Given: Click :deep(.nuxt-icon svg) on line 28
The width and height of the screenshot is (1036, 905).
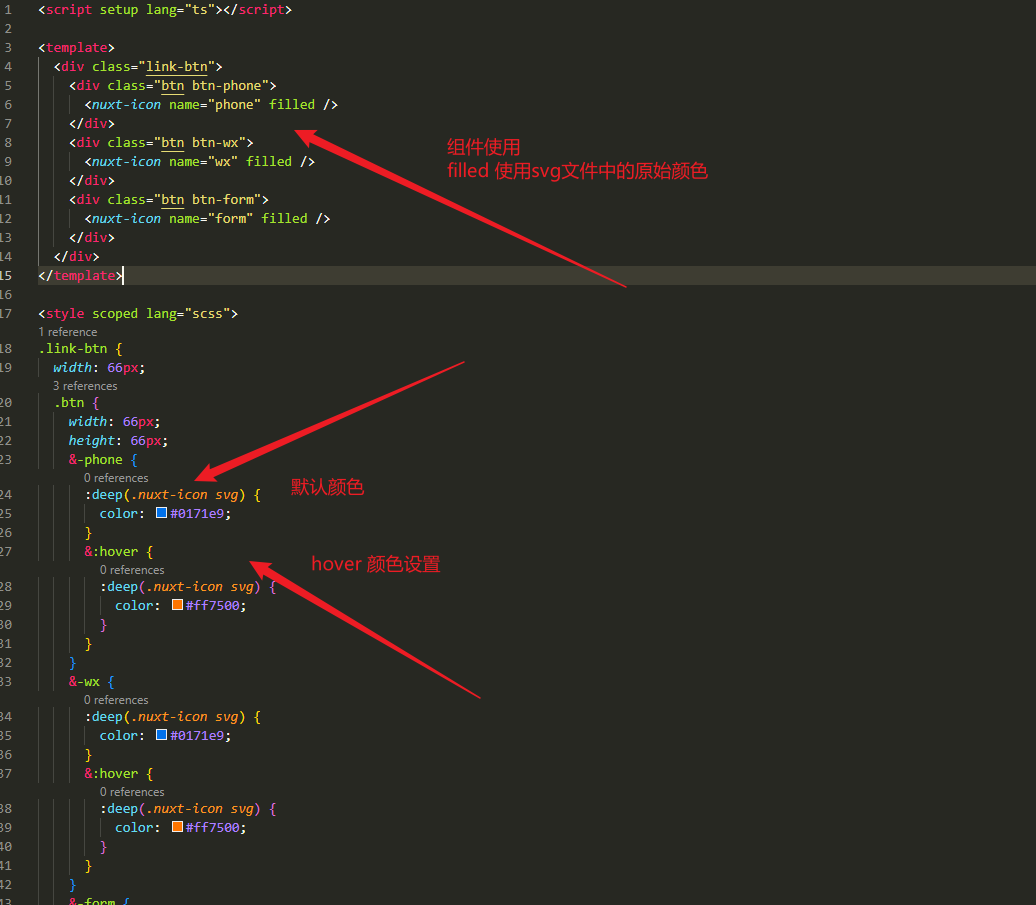Looking at the screenshot, I should click(180, 586).
